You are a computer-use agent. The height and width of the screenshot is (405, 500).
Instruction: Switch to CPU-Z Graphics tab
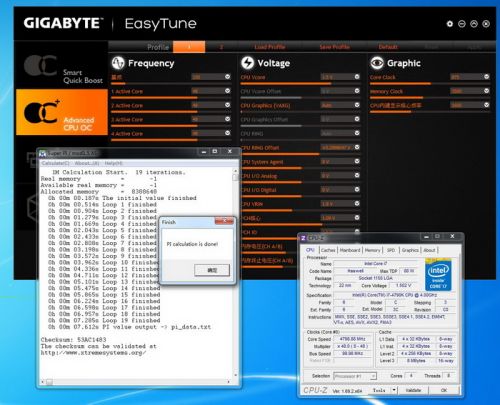410,250
